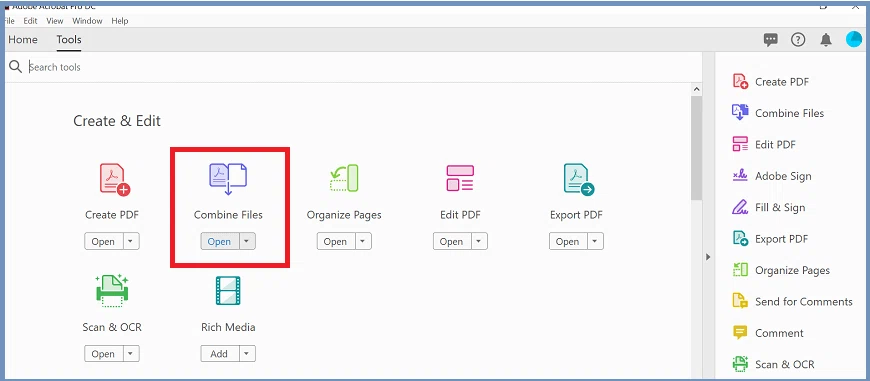Viewport: 870px width, 381px height.
Task: Open Create PDF icon in the right sidebar
Action: click(x=740, y=82)
